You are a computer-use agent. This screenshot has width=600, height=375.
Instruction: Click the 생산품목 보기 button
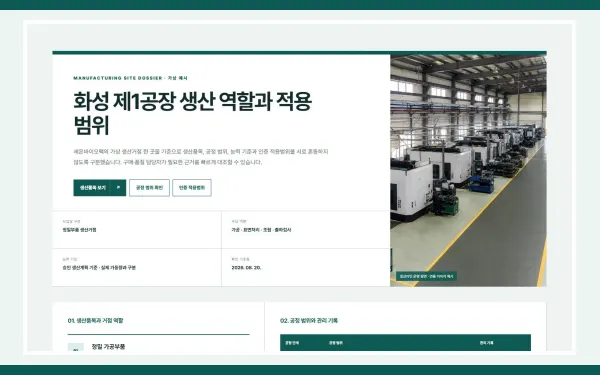[x=99, y=188]
